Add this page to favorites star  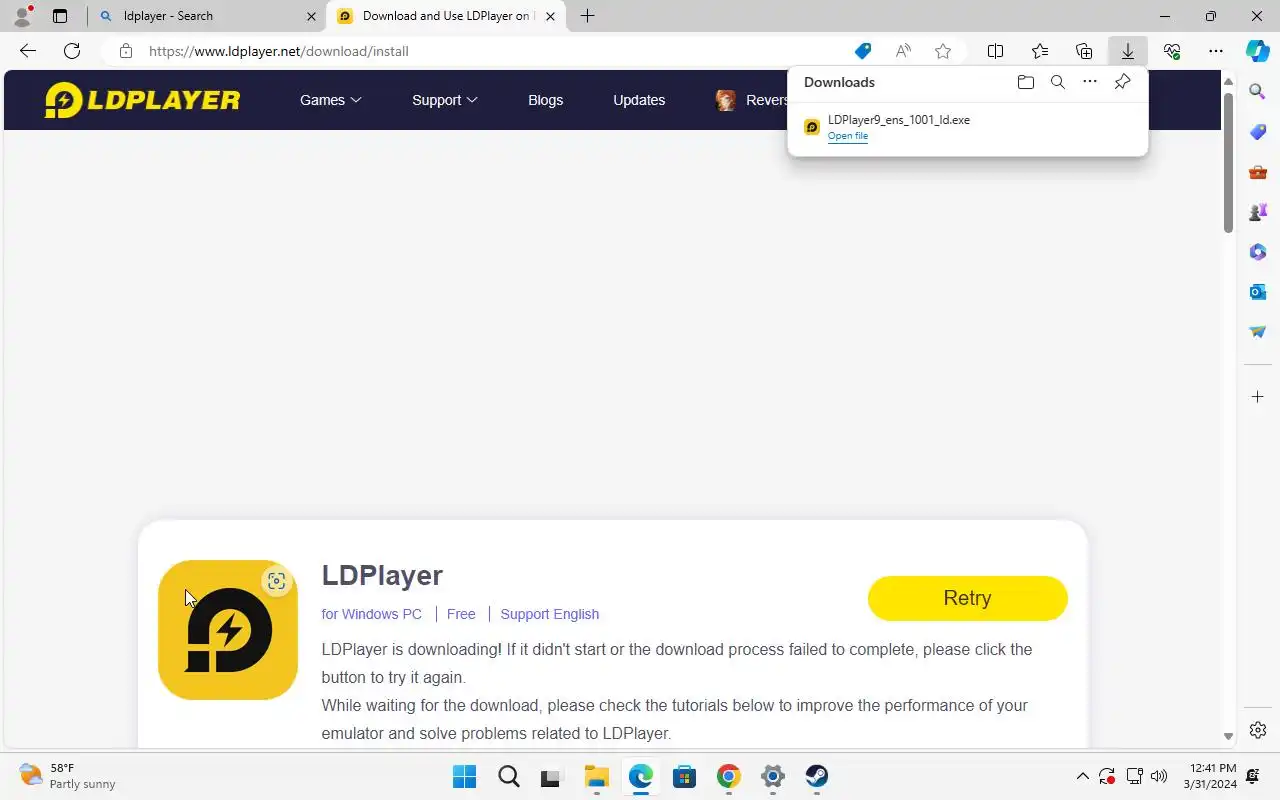(943, 51)
